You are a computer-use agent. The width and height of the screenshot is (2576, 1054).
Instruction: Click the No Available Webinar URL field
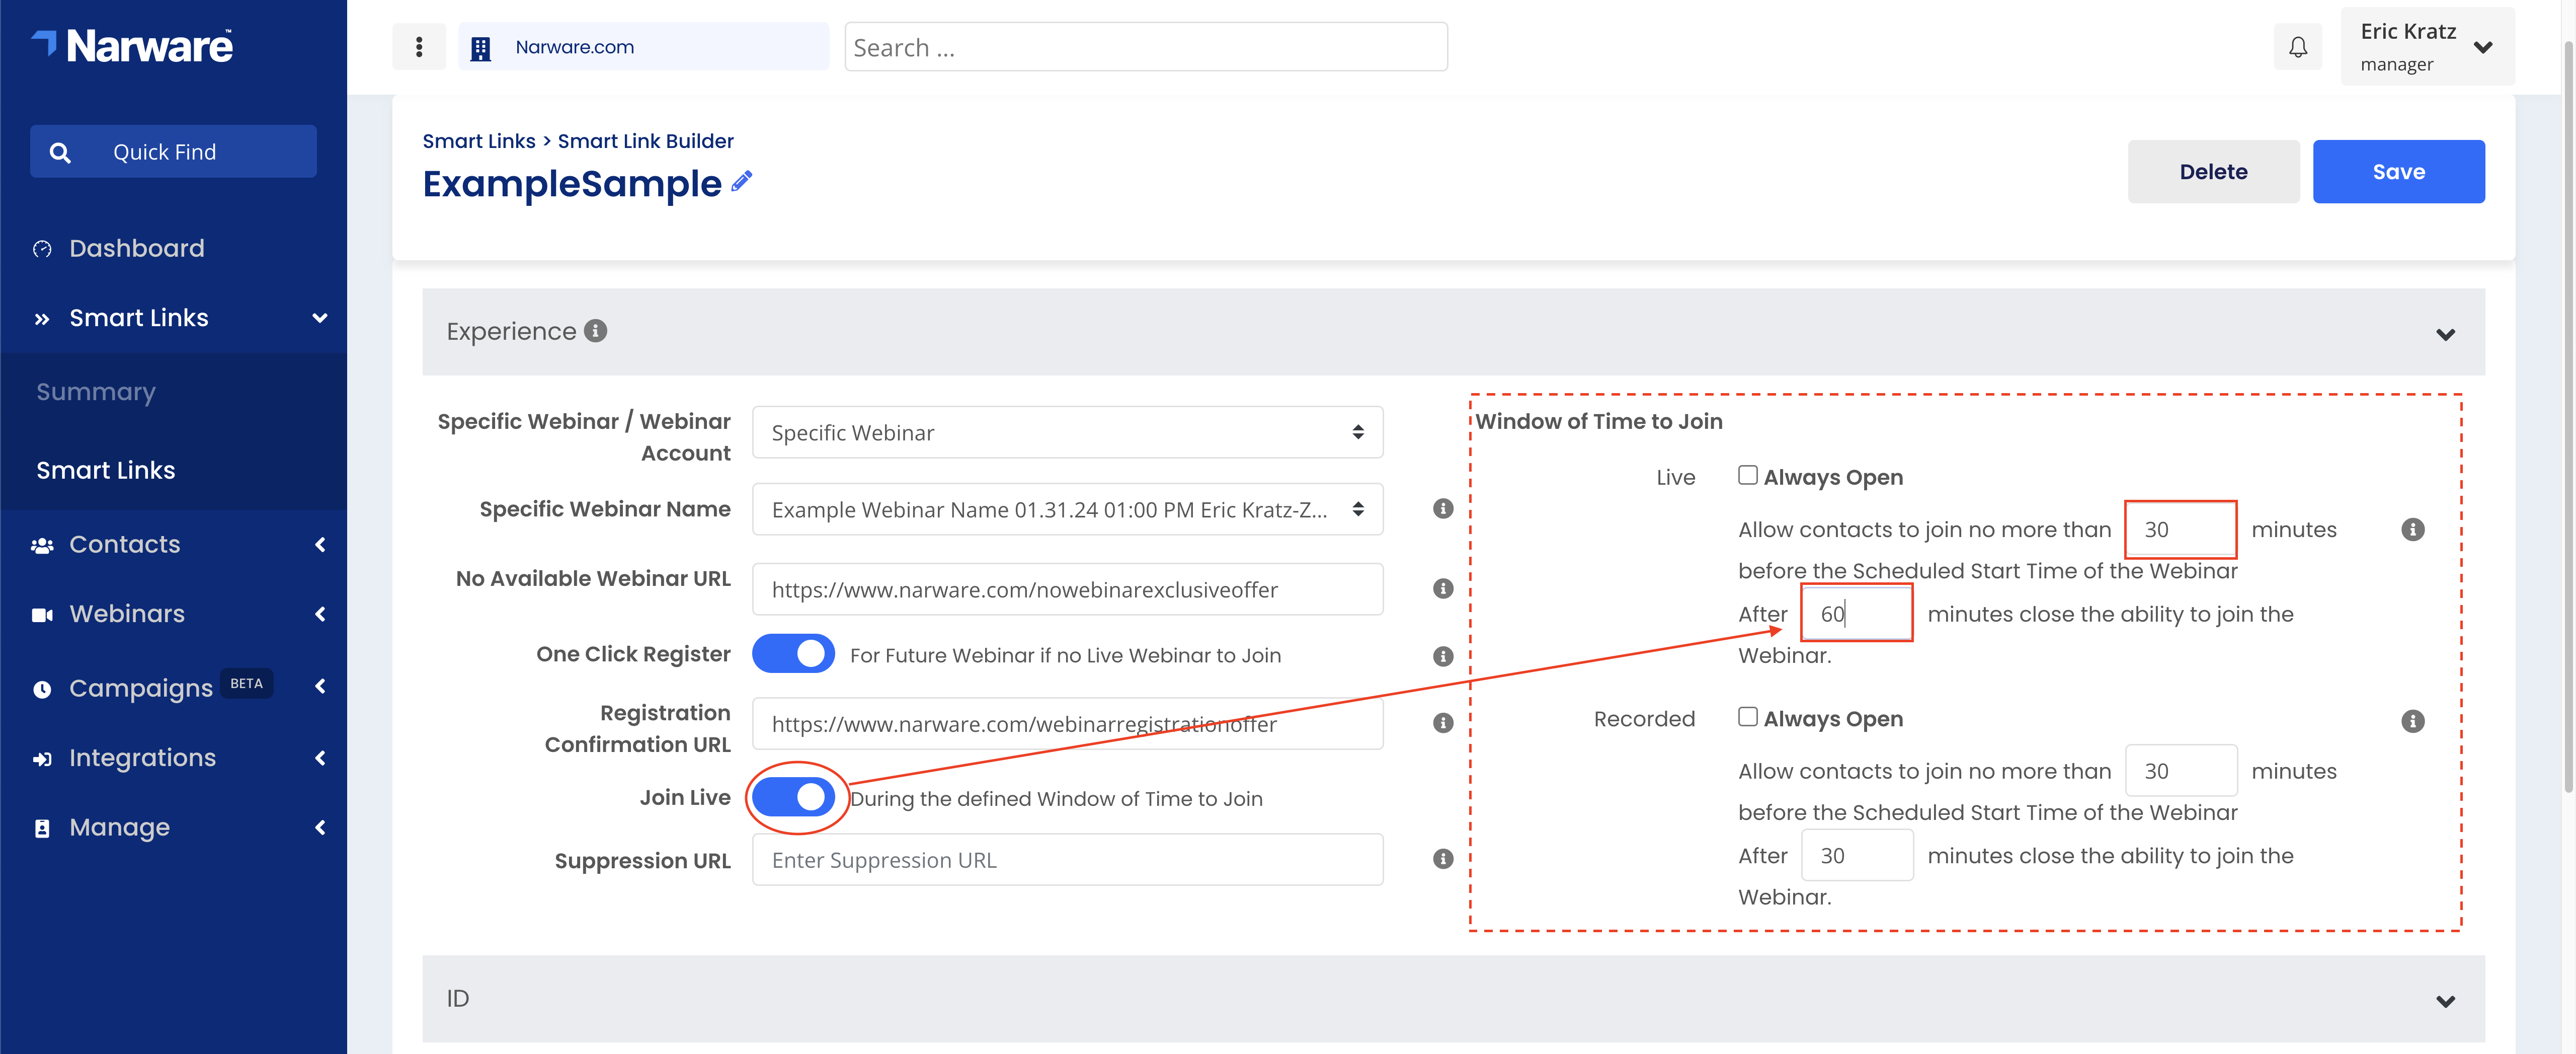[x=1067, y=589]
